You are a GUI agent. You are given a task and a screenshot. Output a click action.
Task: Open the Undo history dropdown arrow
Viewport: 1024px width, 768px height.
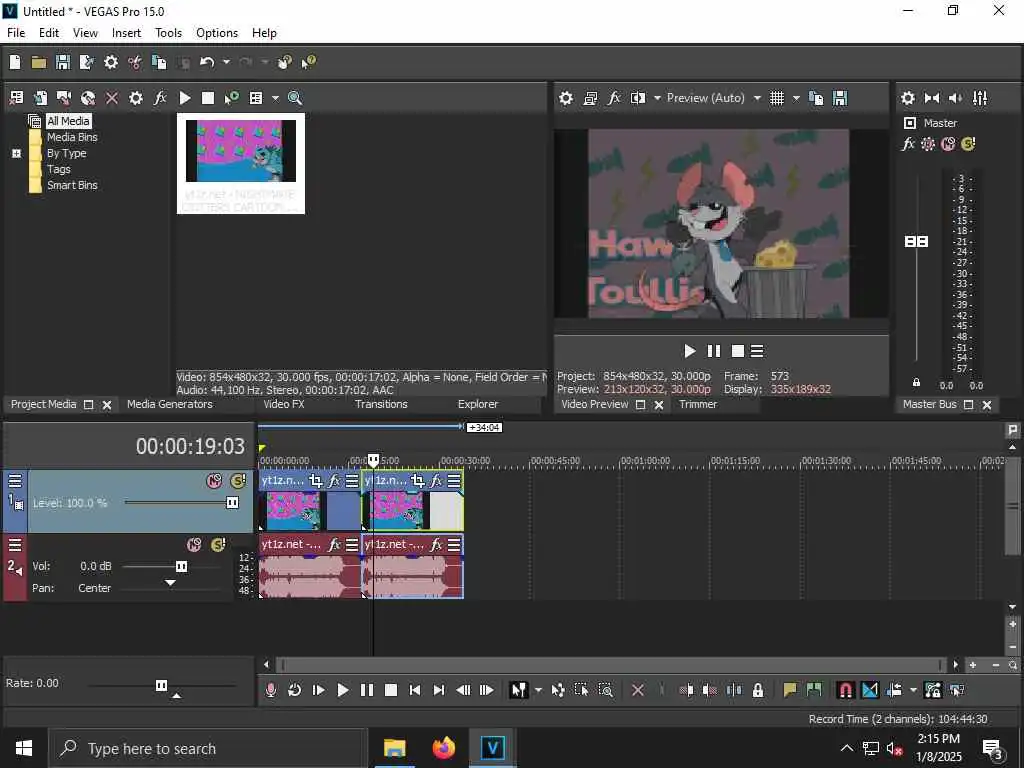226,62
